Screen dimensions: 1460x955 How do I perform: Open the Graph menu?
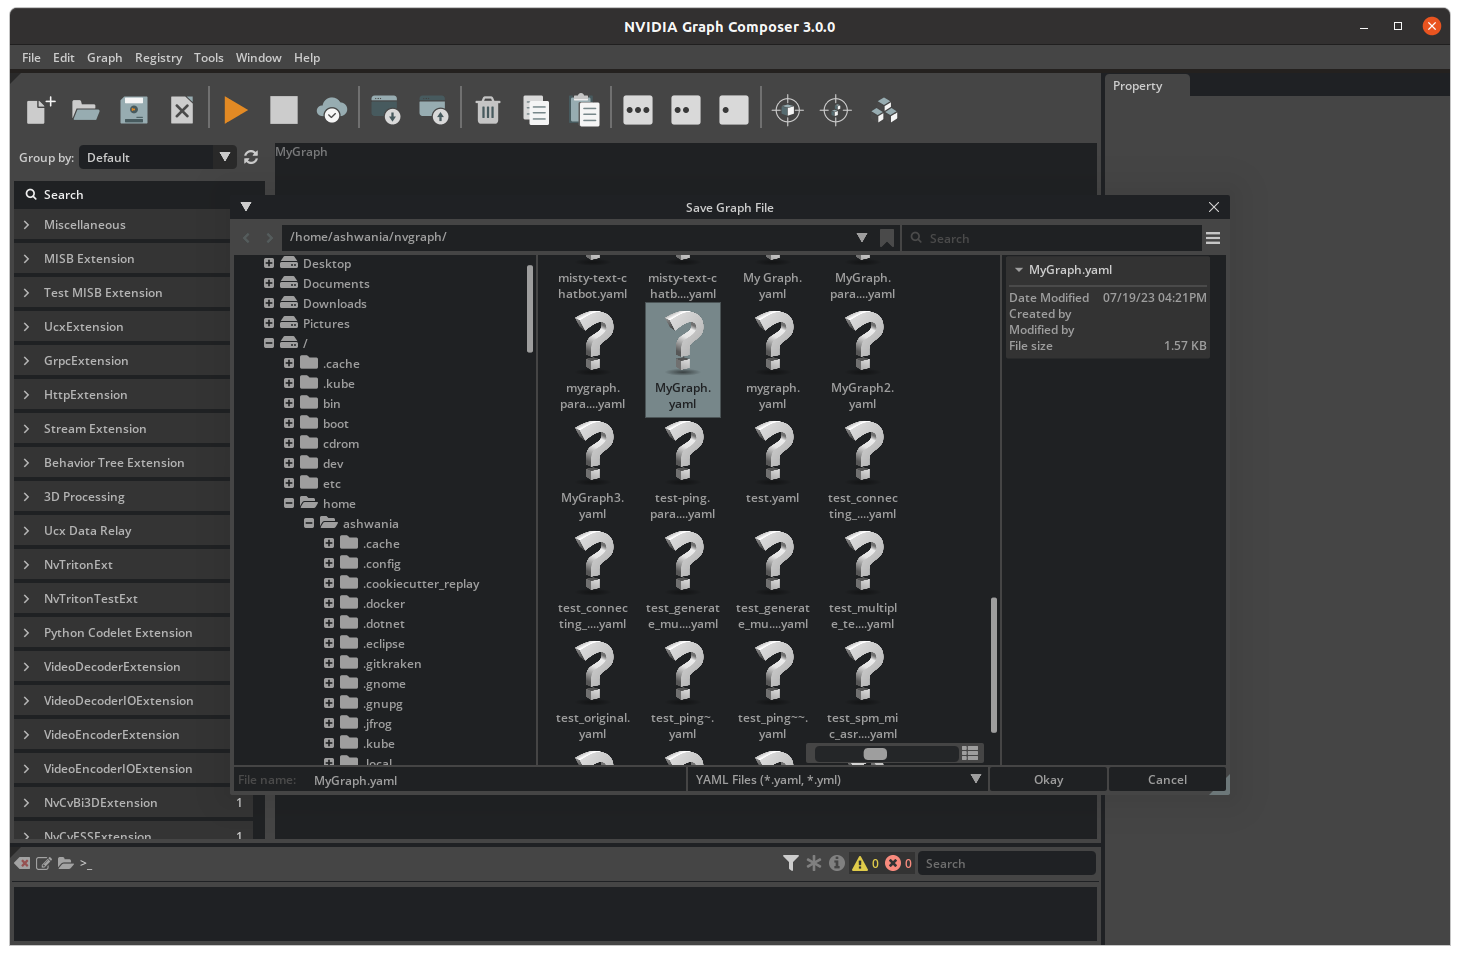point(104,58)
